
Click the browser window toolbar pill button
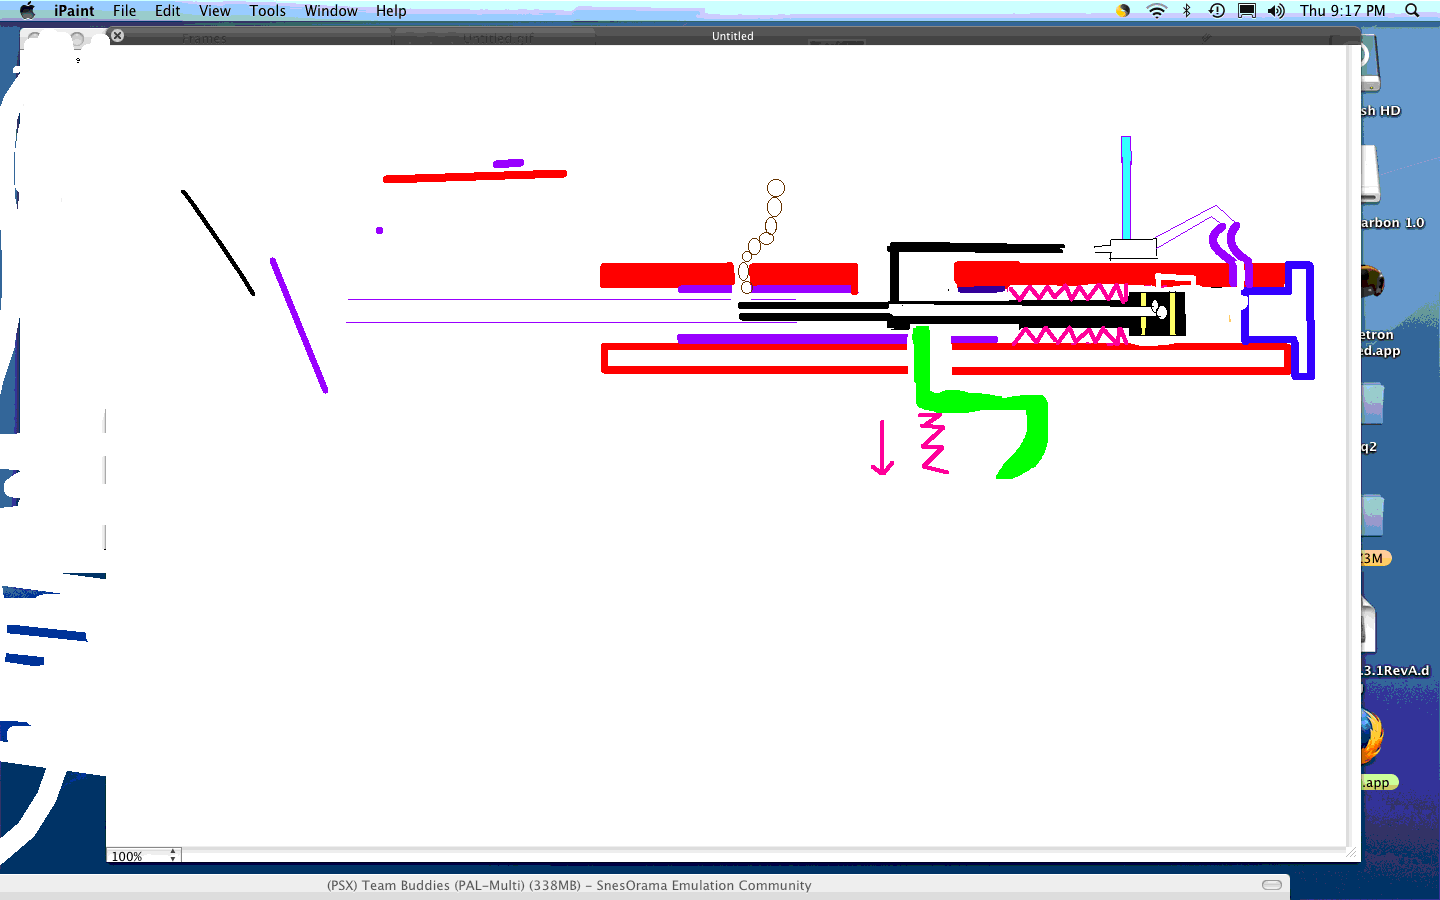pos(1272,885)
